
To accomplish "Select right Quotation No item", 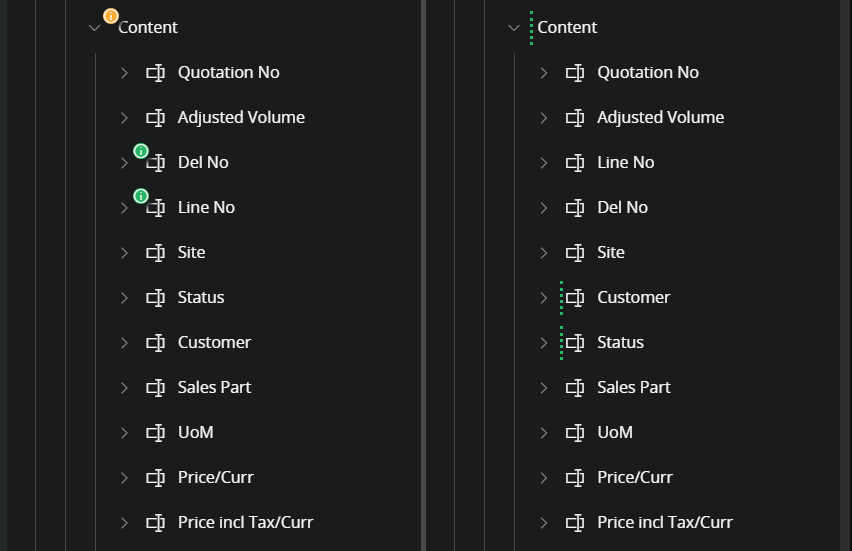I will tap(648, 73).
